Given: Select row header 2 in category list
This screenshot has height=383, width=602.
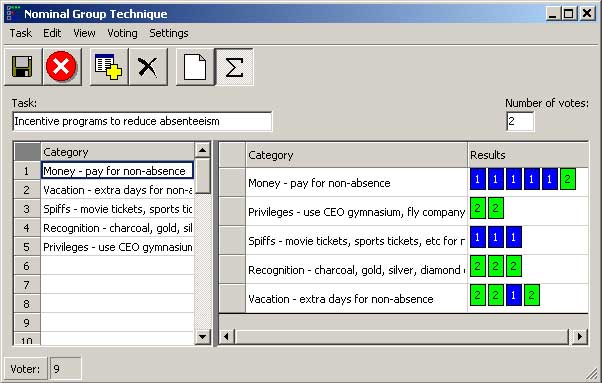Looking at the screenshot, I should coord(27,190).
